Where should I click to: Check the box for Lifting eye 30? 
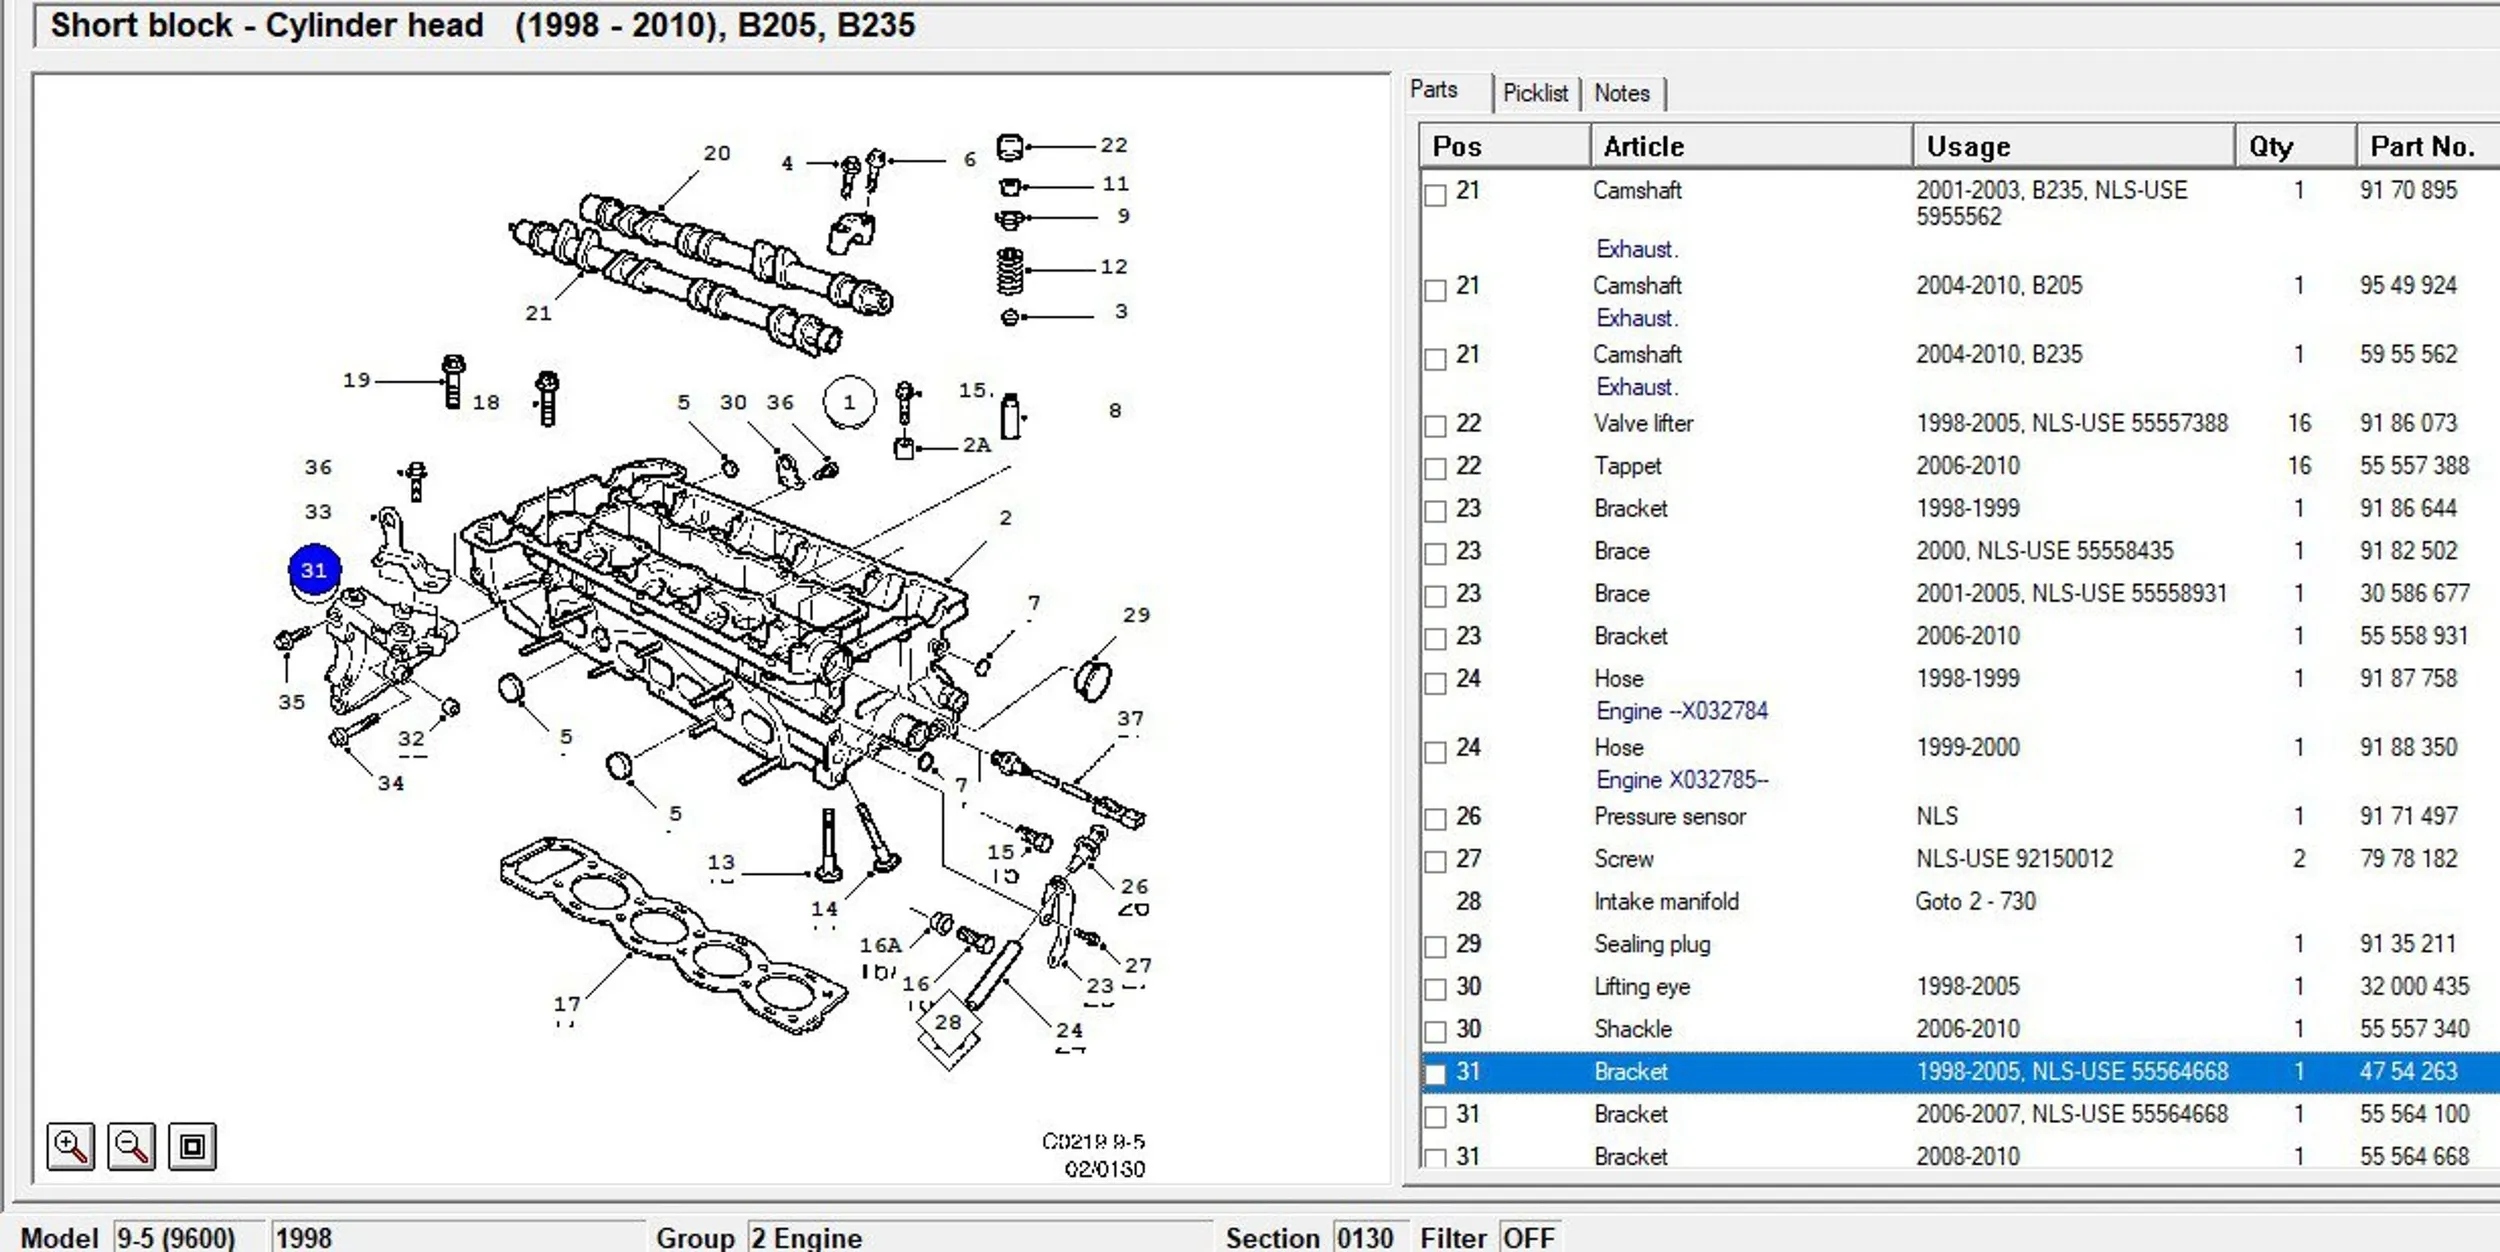tap(1435, 990)
